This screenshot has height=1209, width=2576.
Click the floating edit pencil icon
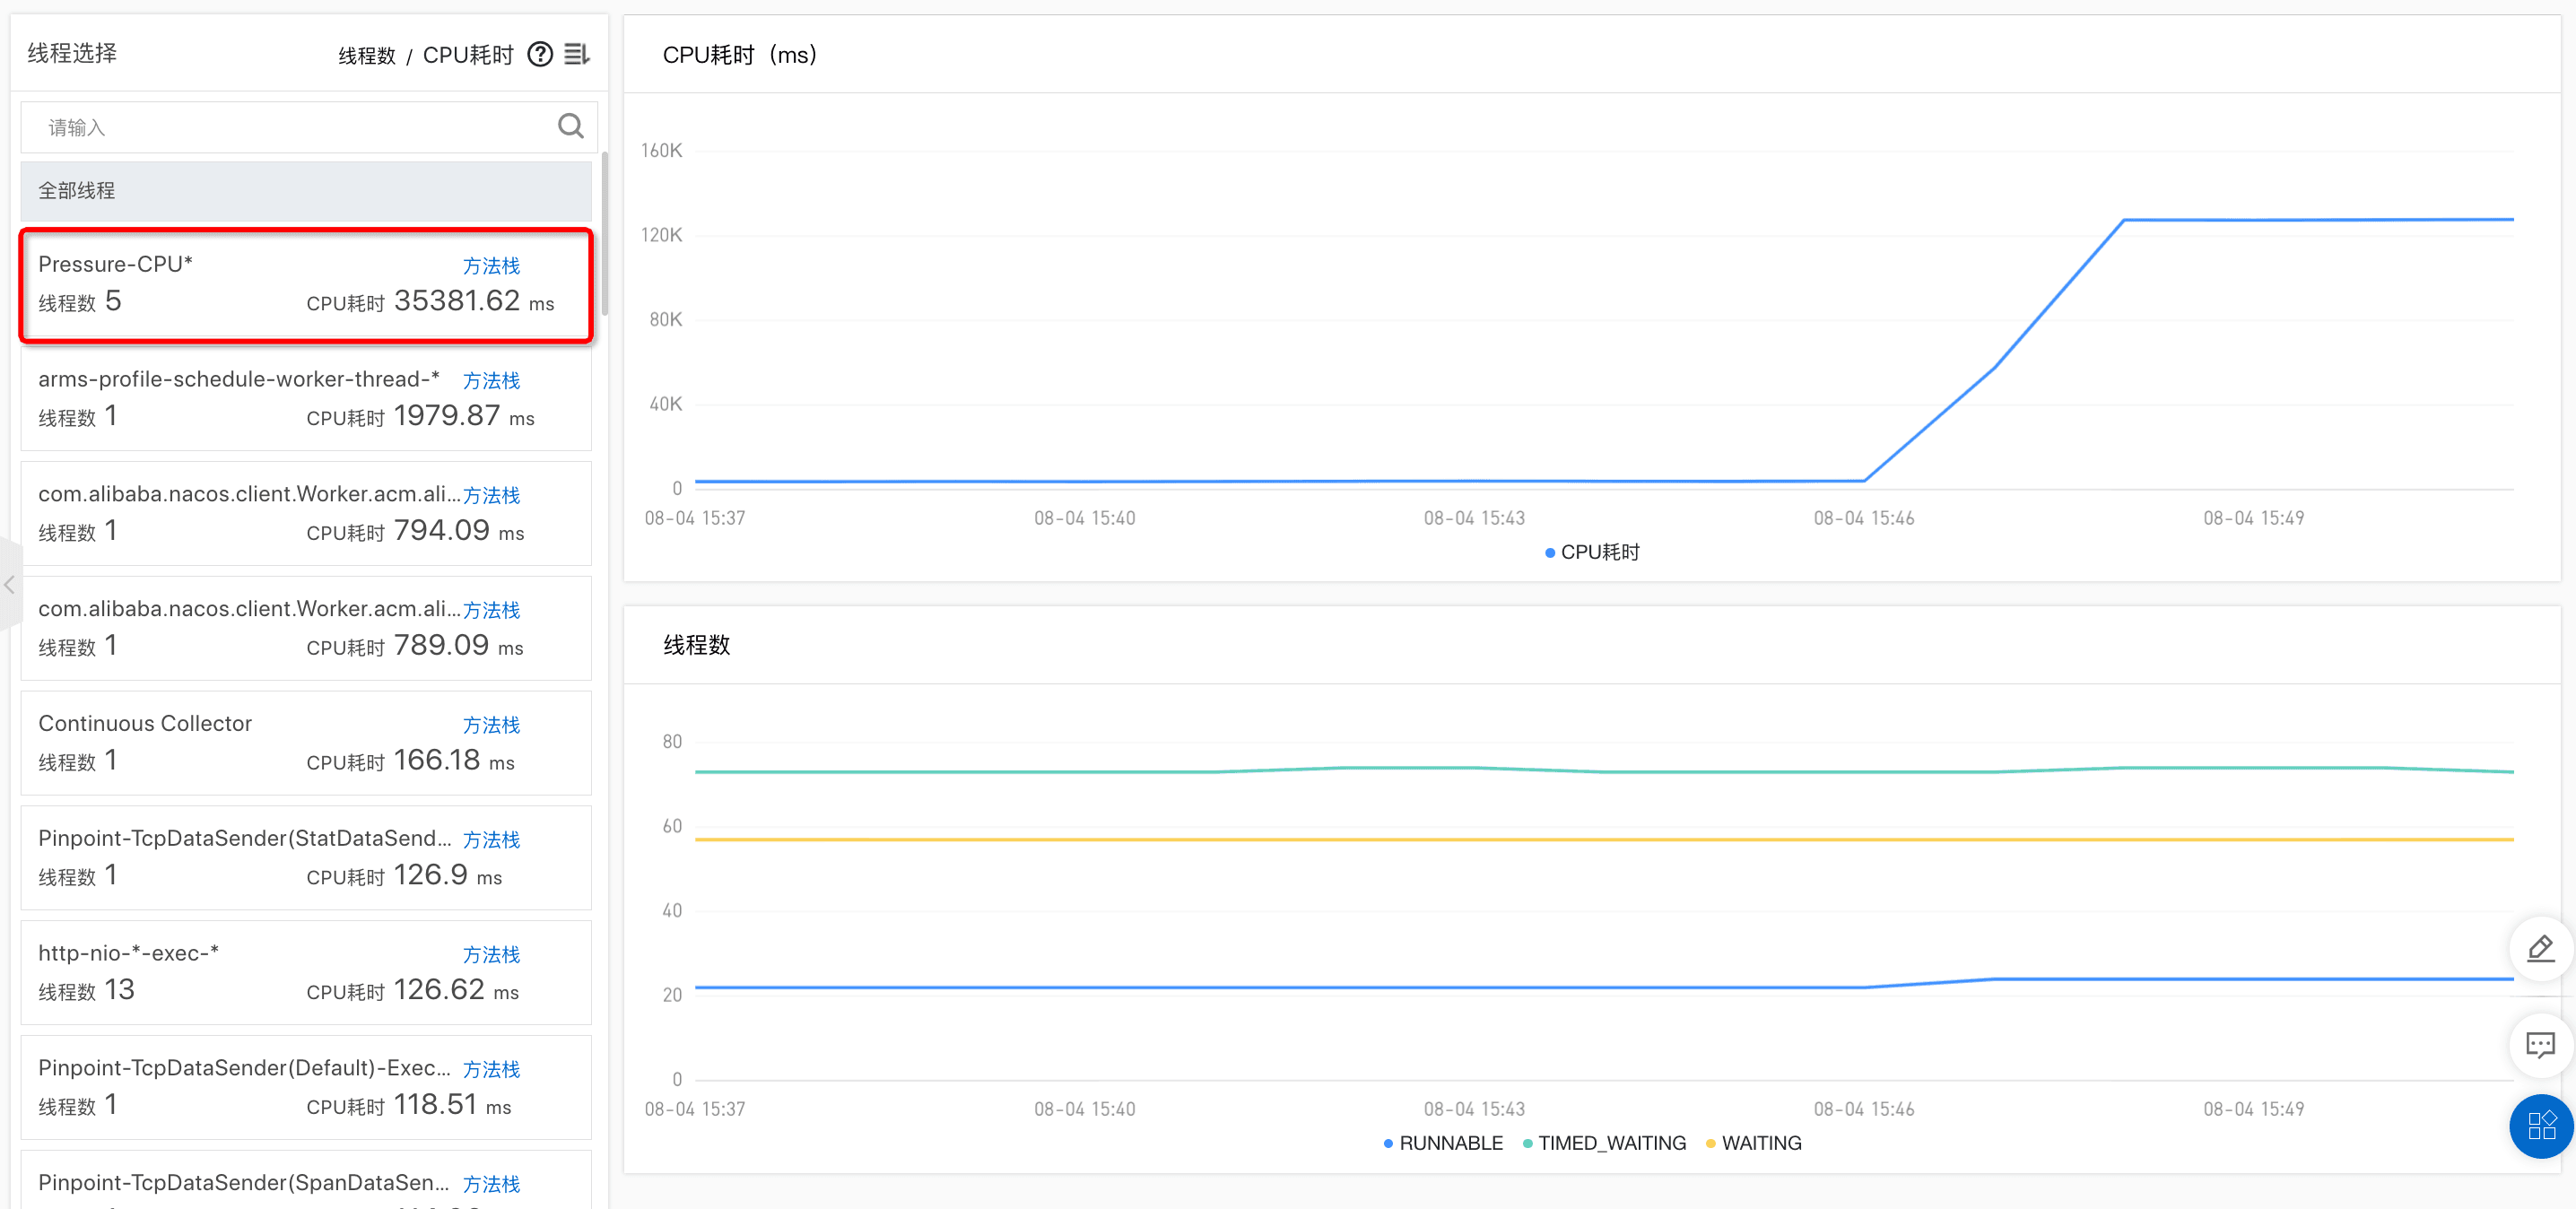[2540, 948]
